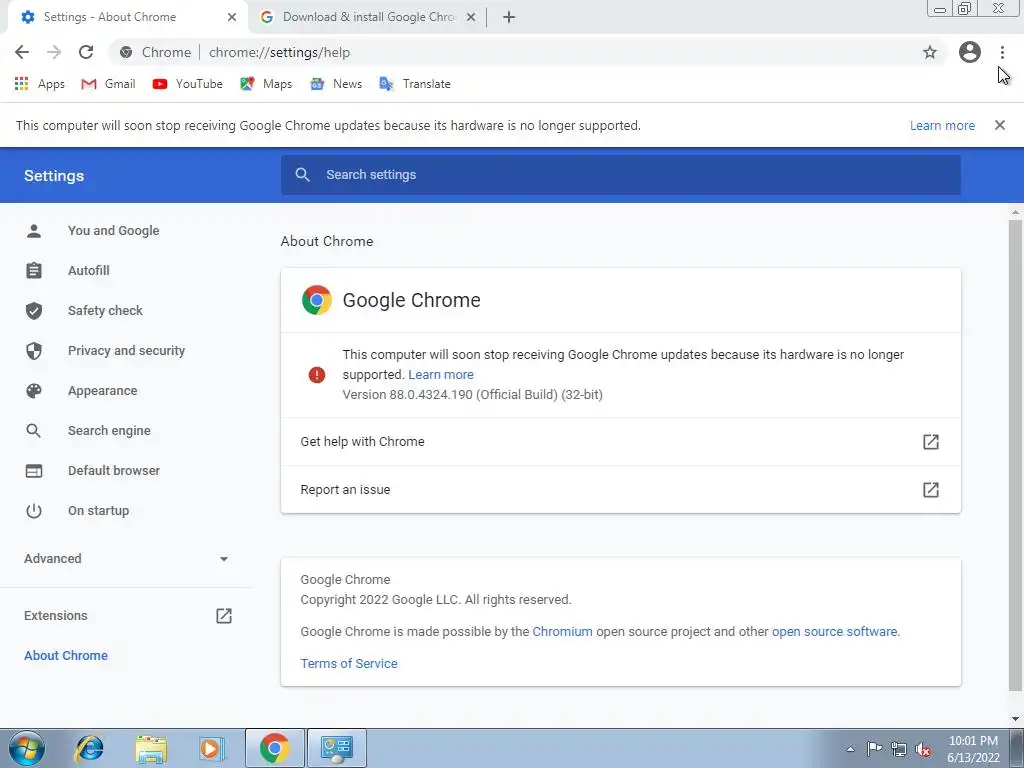The image size is (1024, 768).
Task: Click the Extensions external-link icon
Action: [223, 615]
